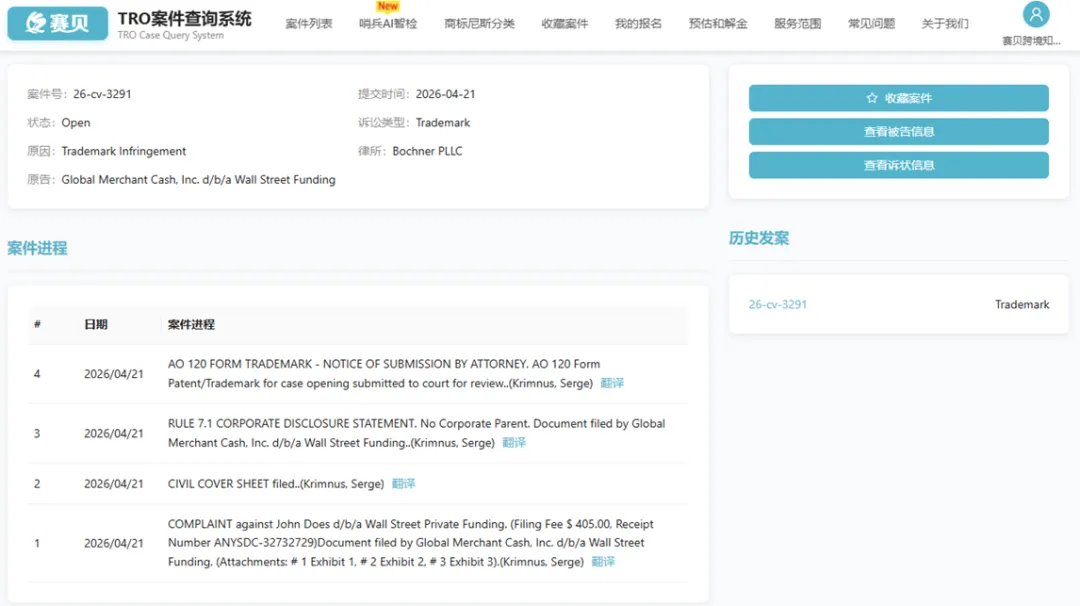This screenshot has width=1080, height=606.
Task: Open the user avatar icon
Action: click(1035, 14)
